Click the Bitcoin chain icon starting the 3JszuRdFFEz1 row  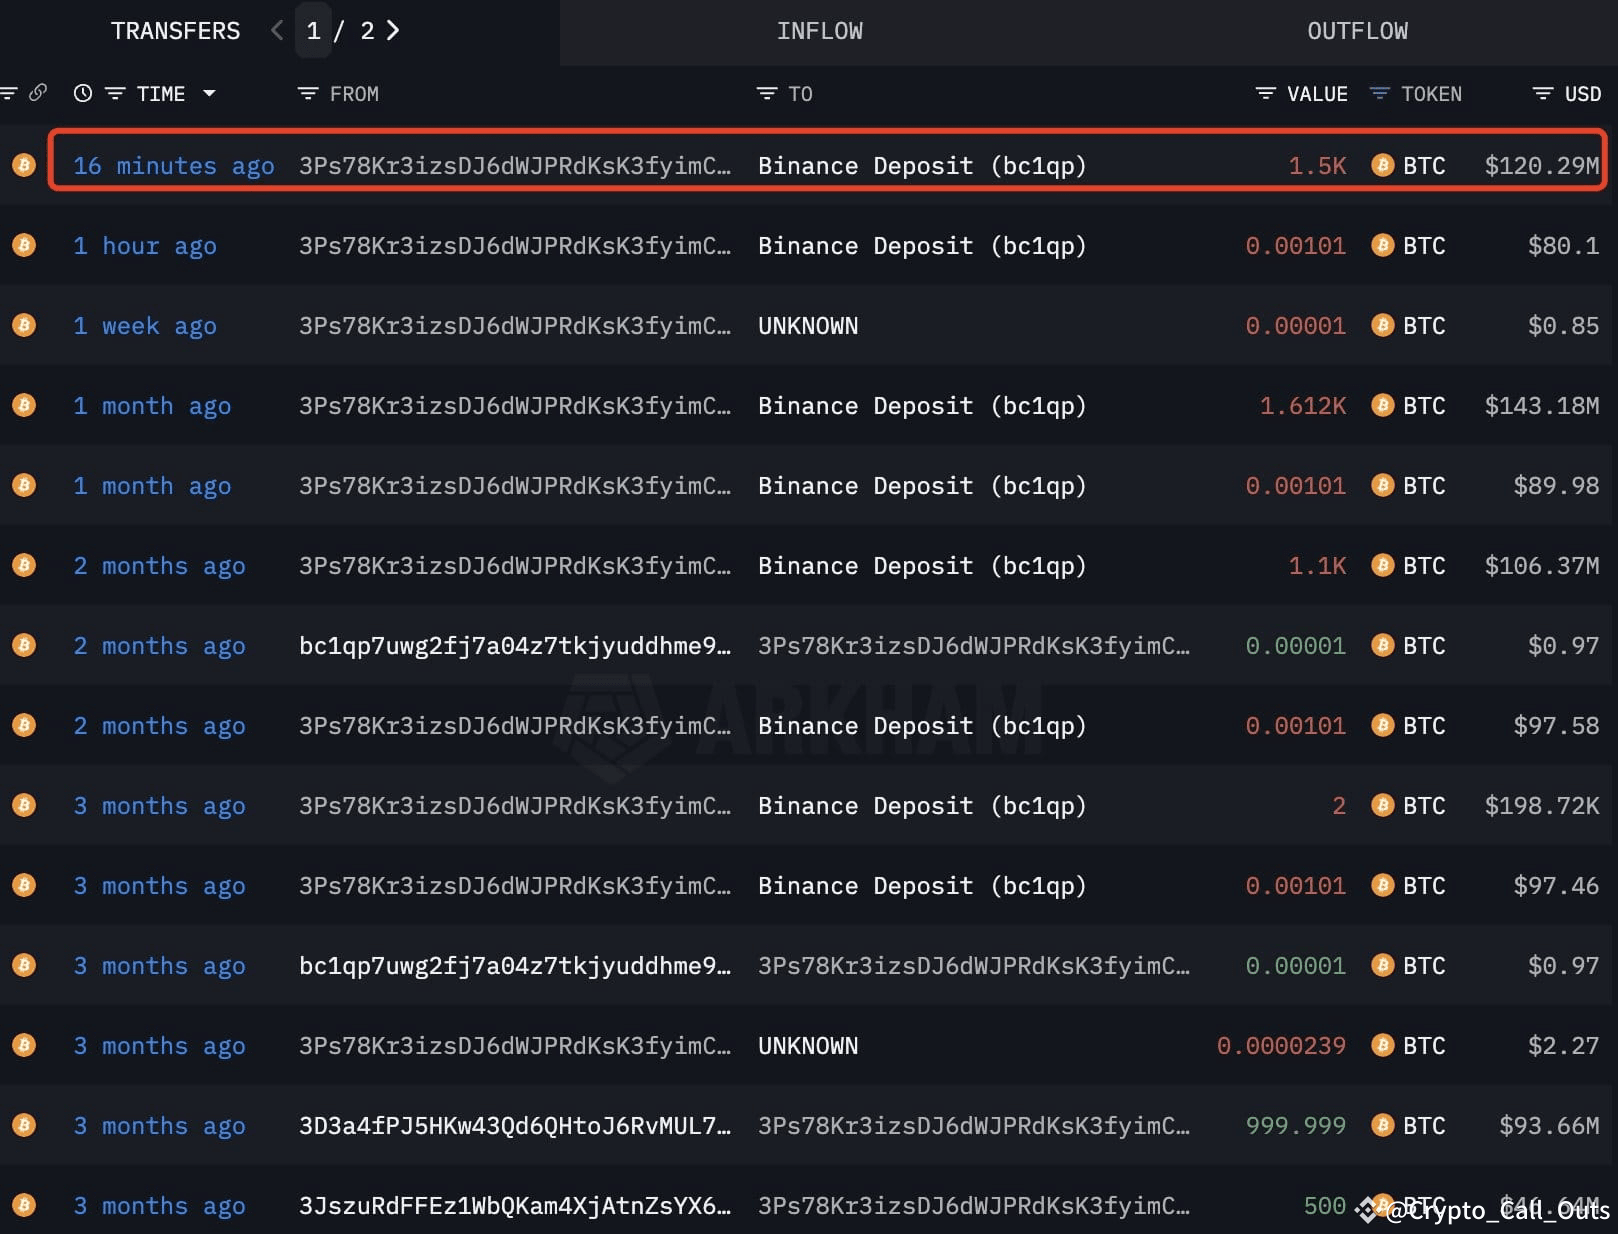point(24,1205)
